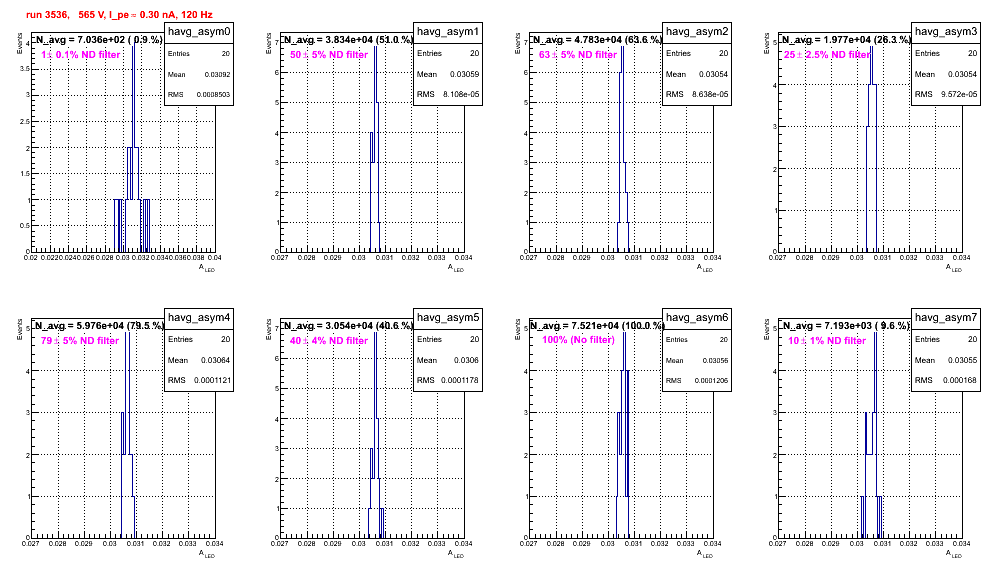The image size is (996, 572).
Task: Click the histogram peak in havg_asym3 plot
Action: click(872, 44)
